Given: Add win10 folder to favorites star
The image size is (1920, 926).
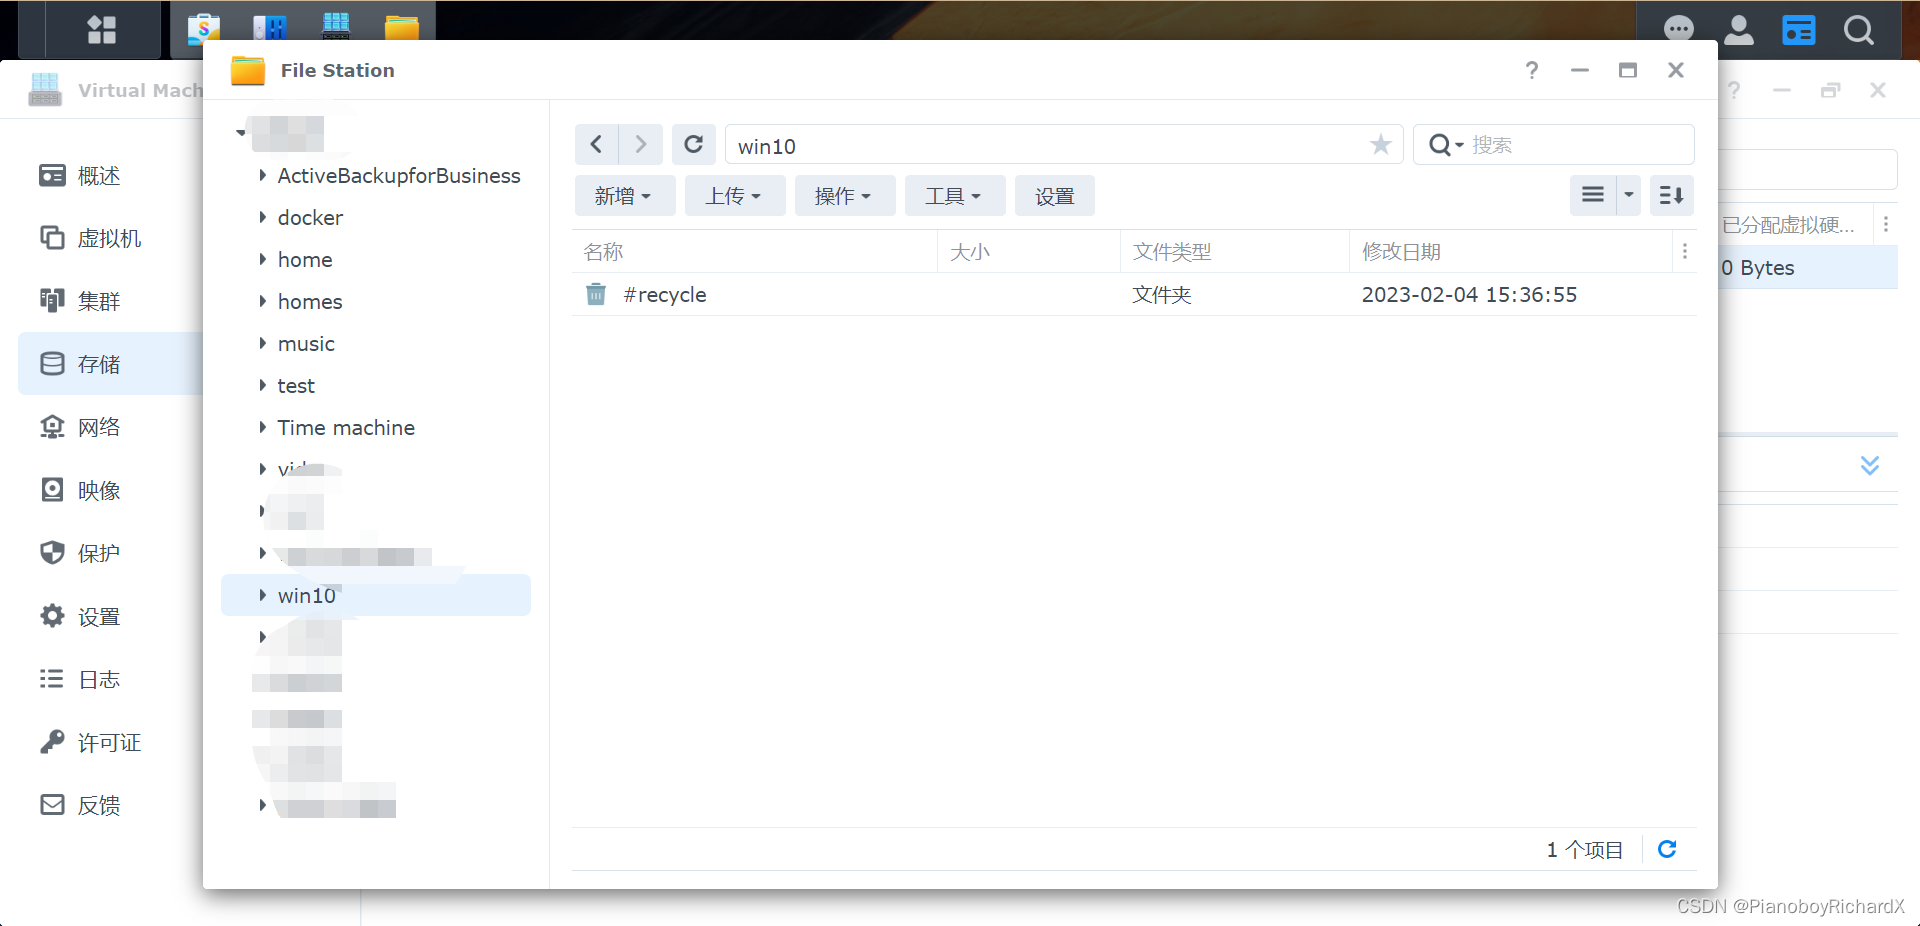Looking at the screenshot, I should tap(1381, 145).
